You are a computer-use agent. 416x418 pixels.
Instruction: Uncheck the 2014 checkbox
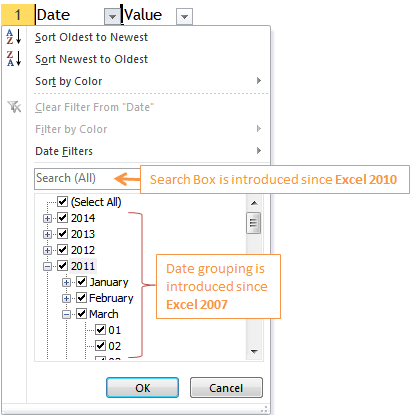click(x=62, y=218)
